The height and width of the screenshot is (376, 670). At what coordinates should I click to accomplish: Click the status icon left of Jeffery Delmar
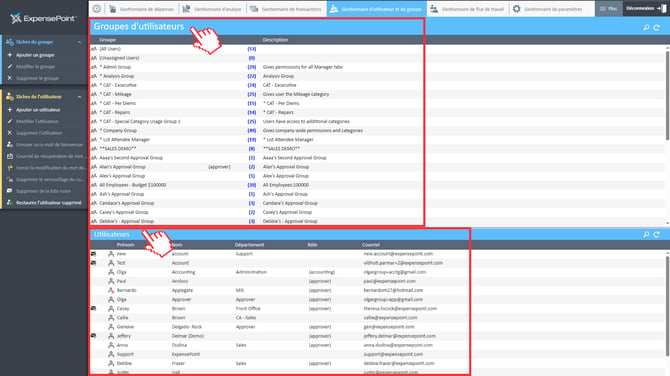coord(94,336)
